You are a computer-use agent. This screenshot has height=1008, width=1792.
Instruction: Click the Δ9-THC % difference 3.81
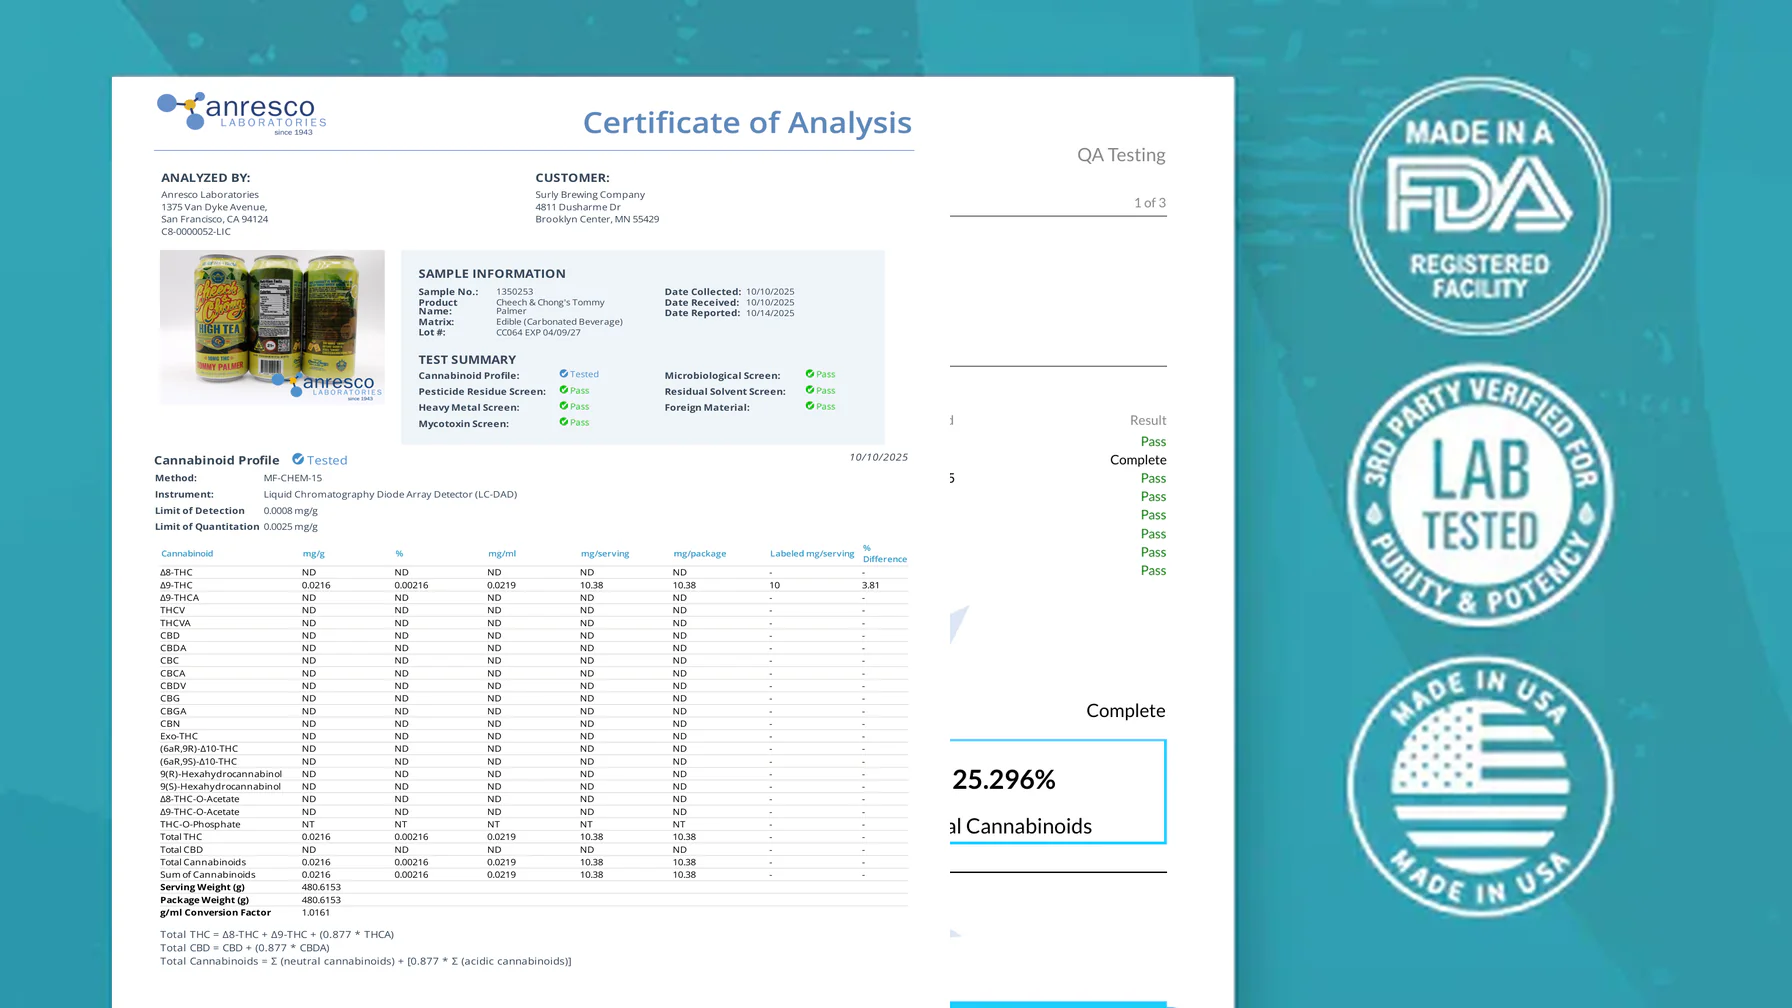coord(871,585)
